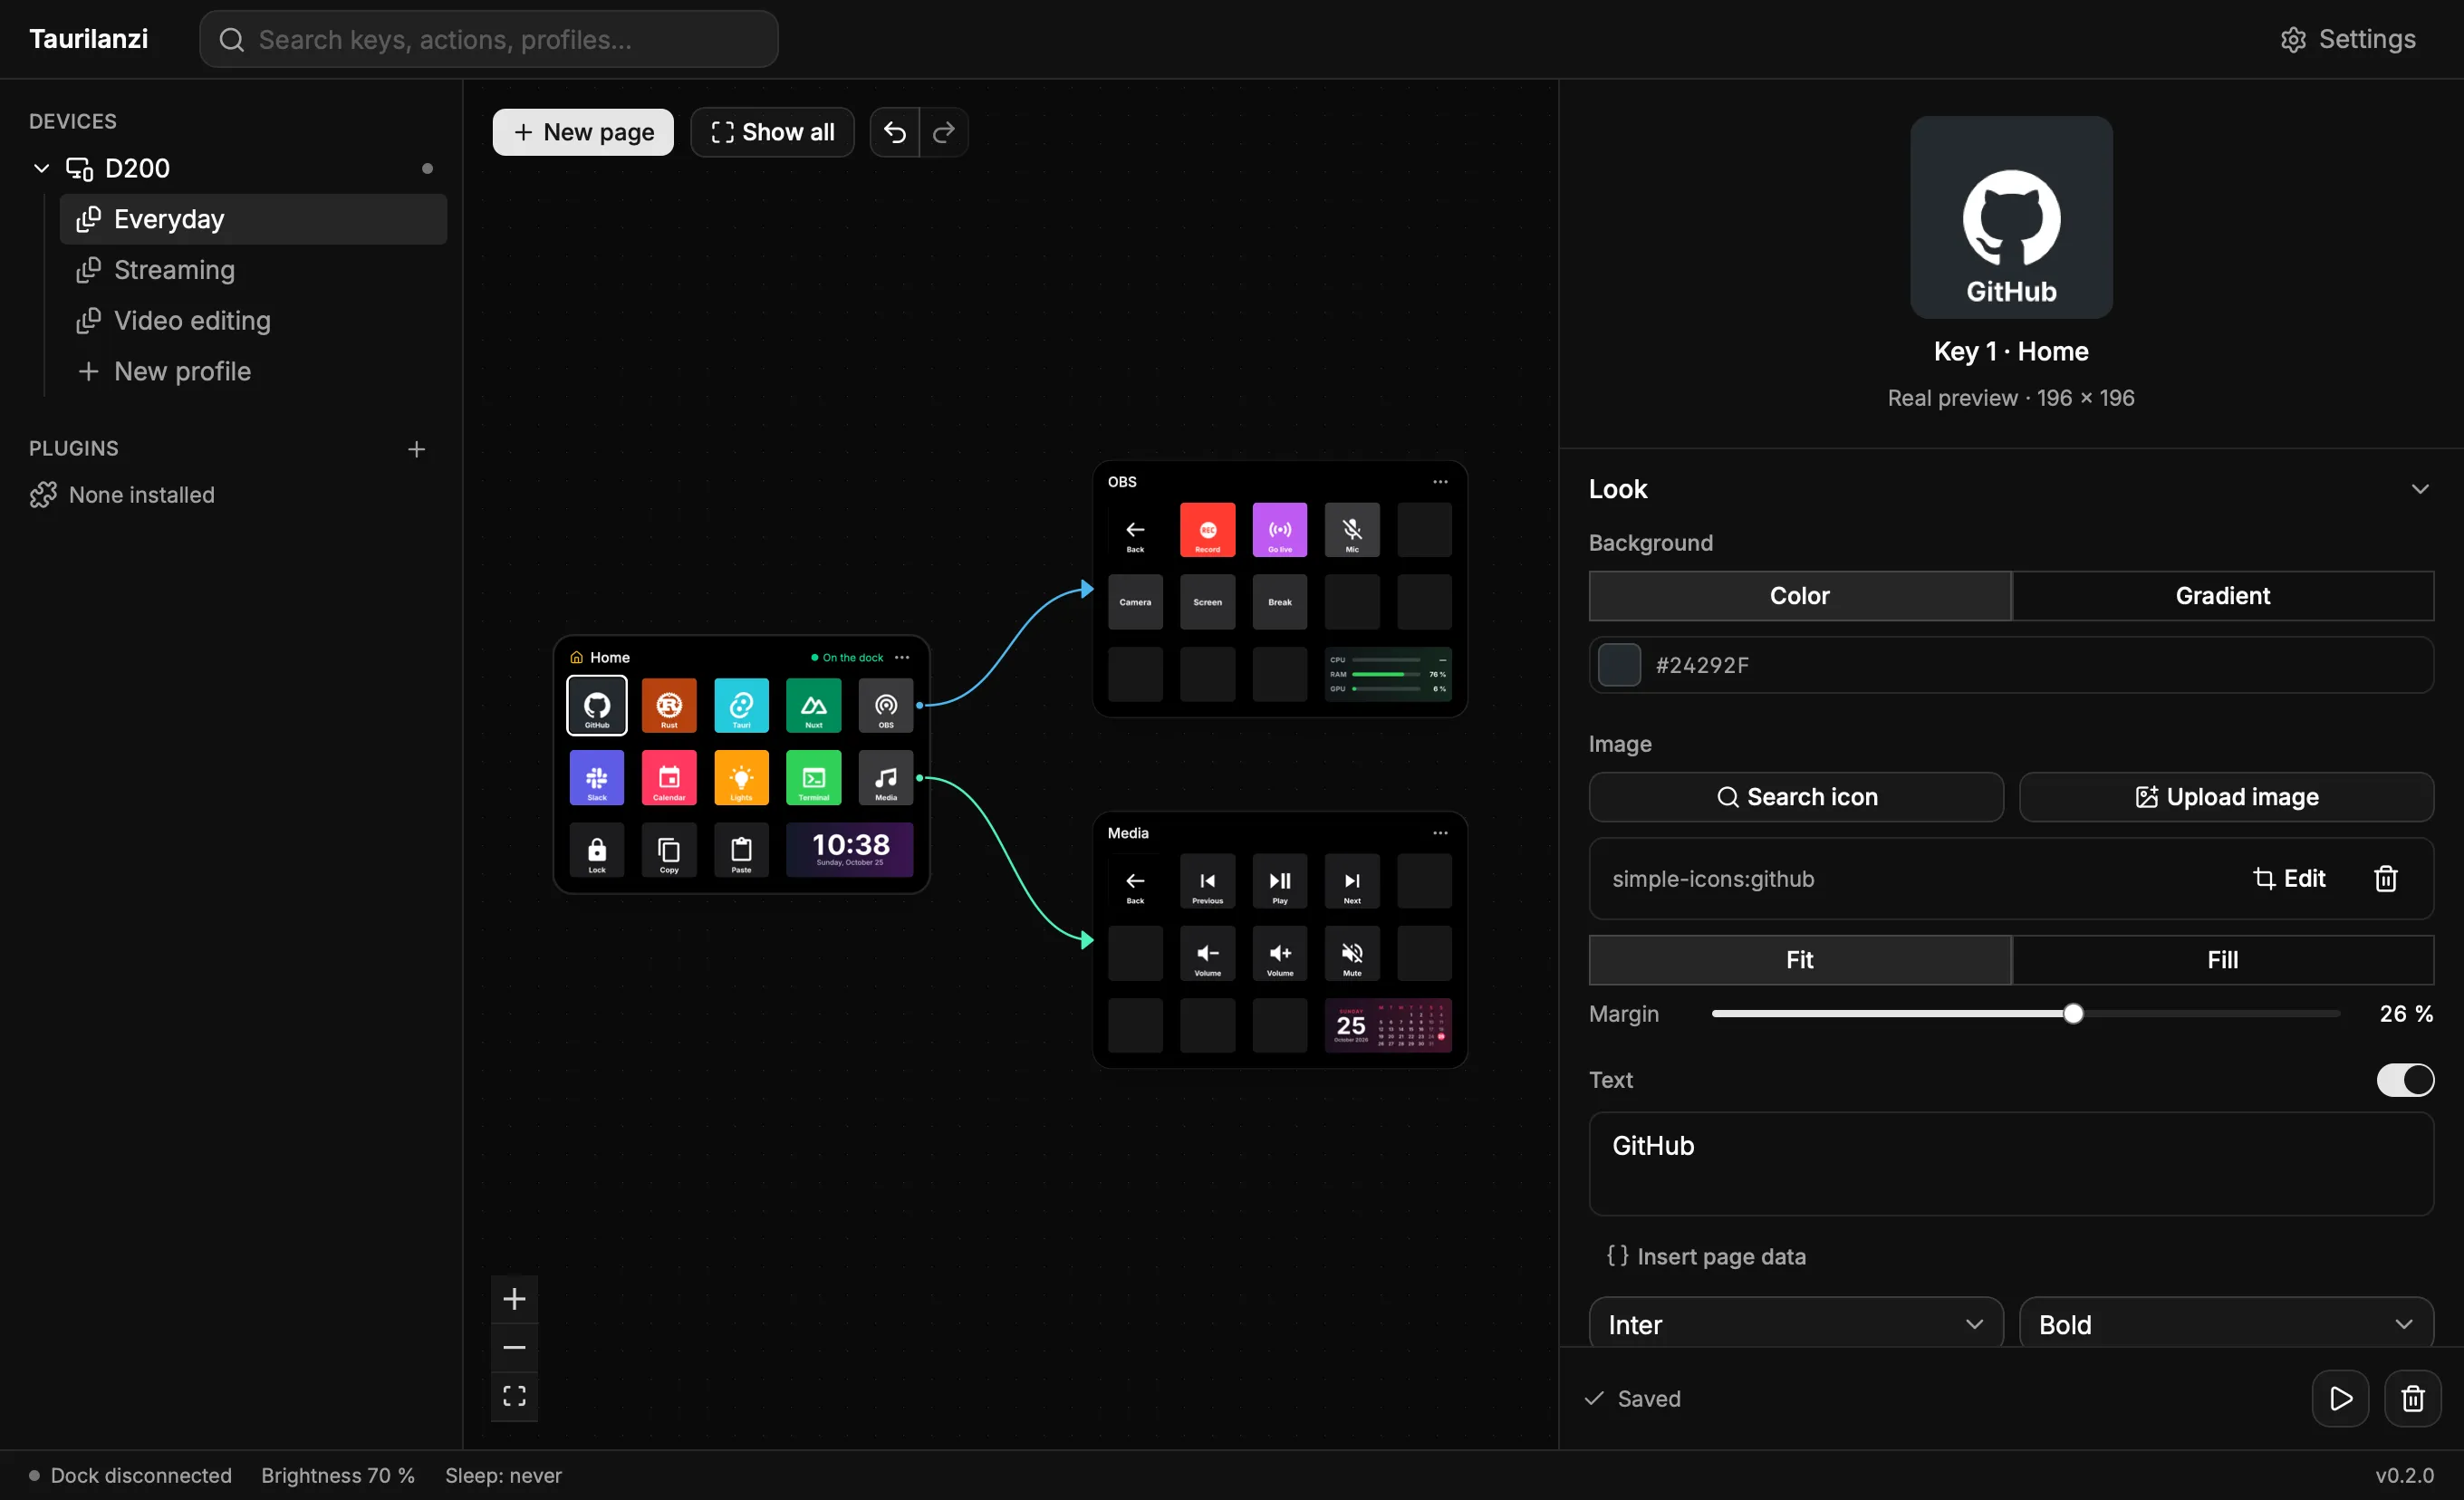Set image scaling to Fit
Screen dimensions: 2464x1500
click(x=1800, y=960)
